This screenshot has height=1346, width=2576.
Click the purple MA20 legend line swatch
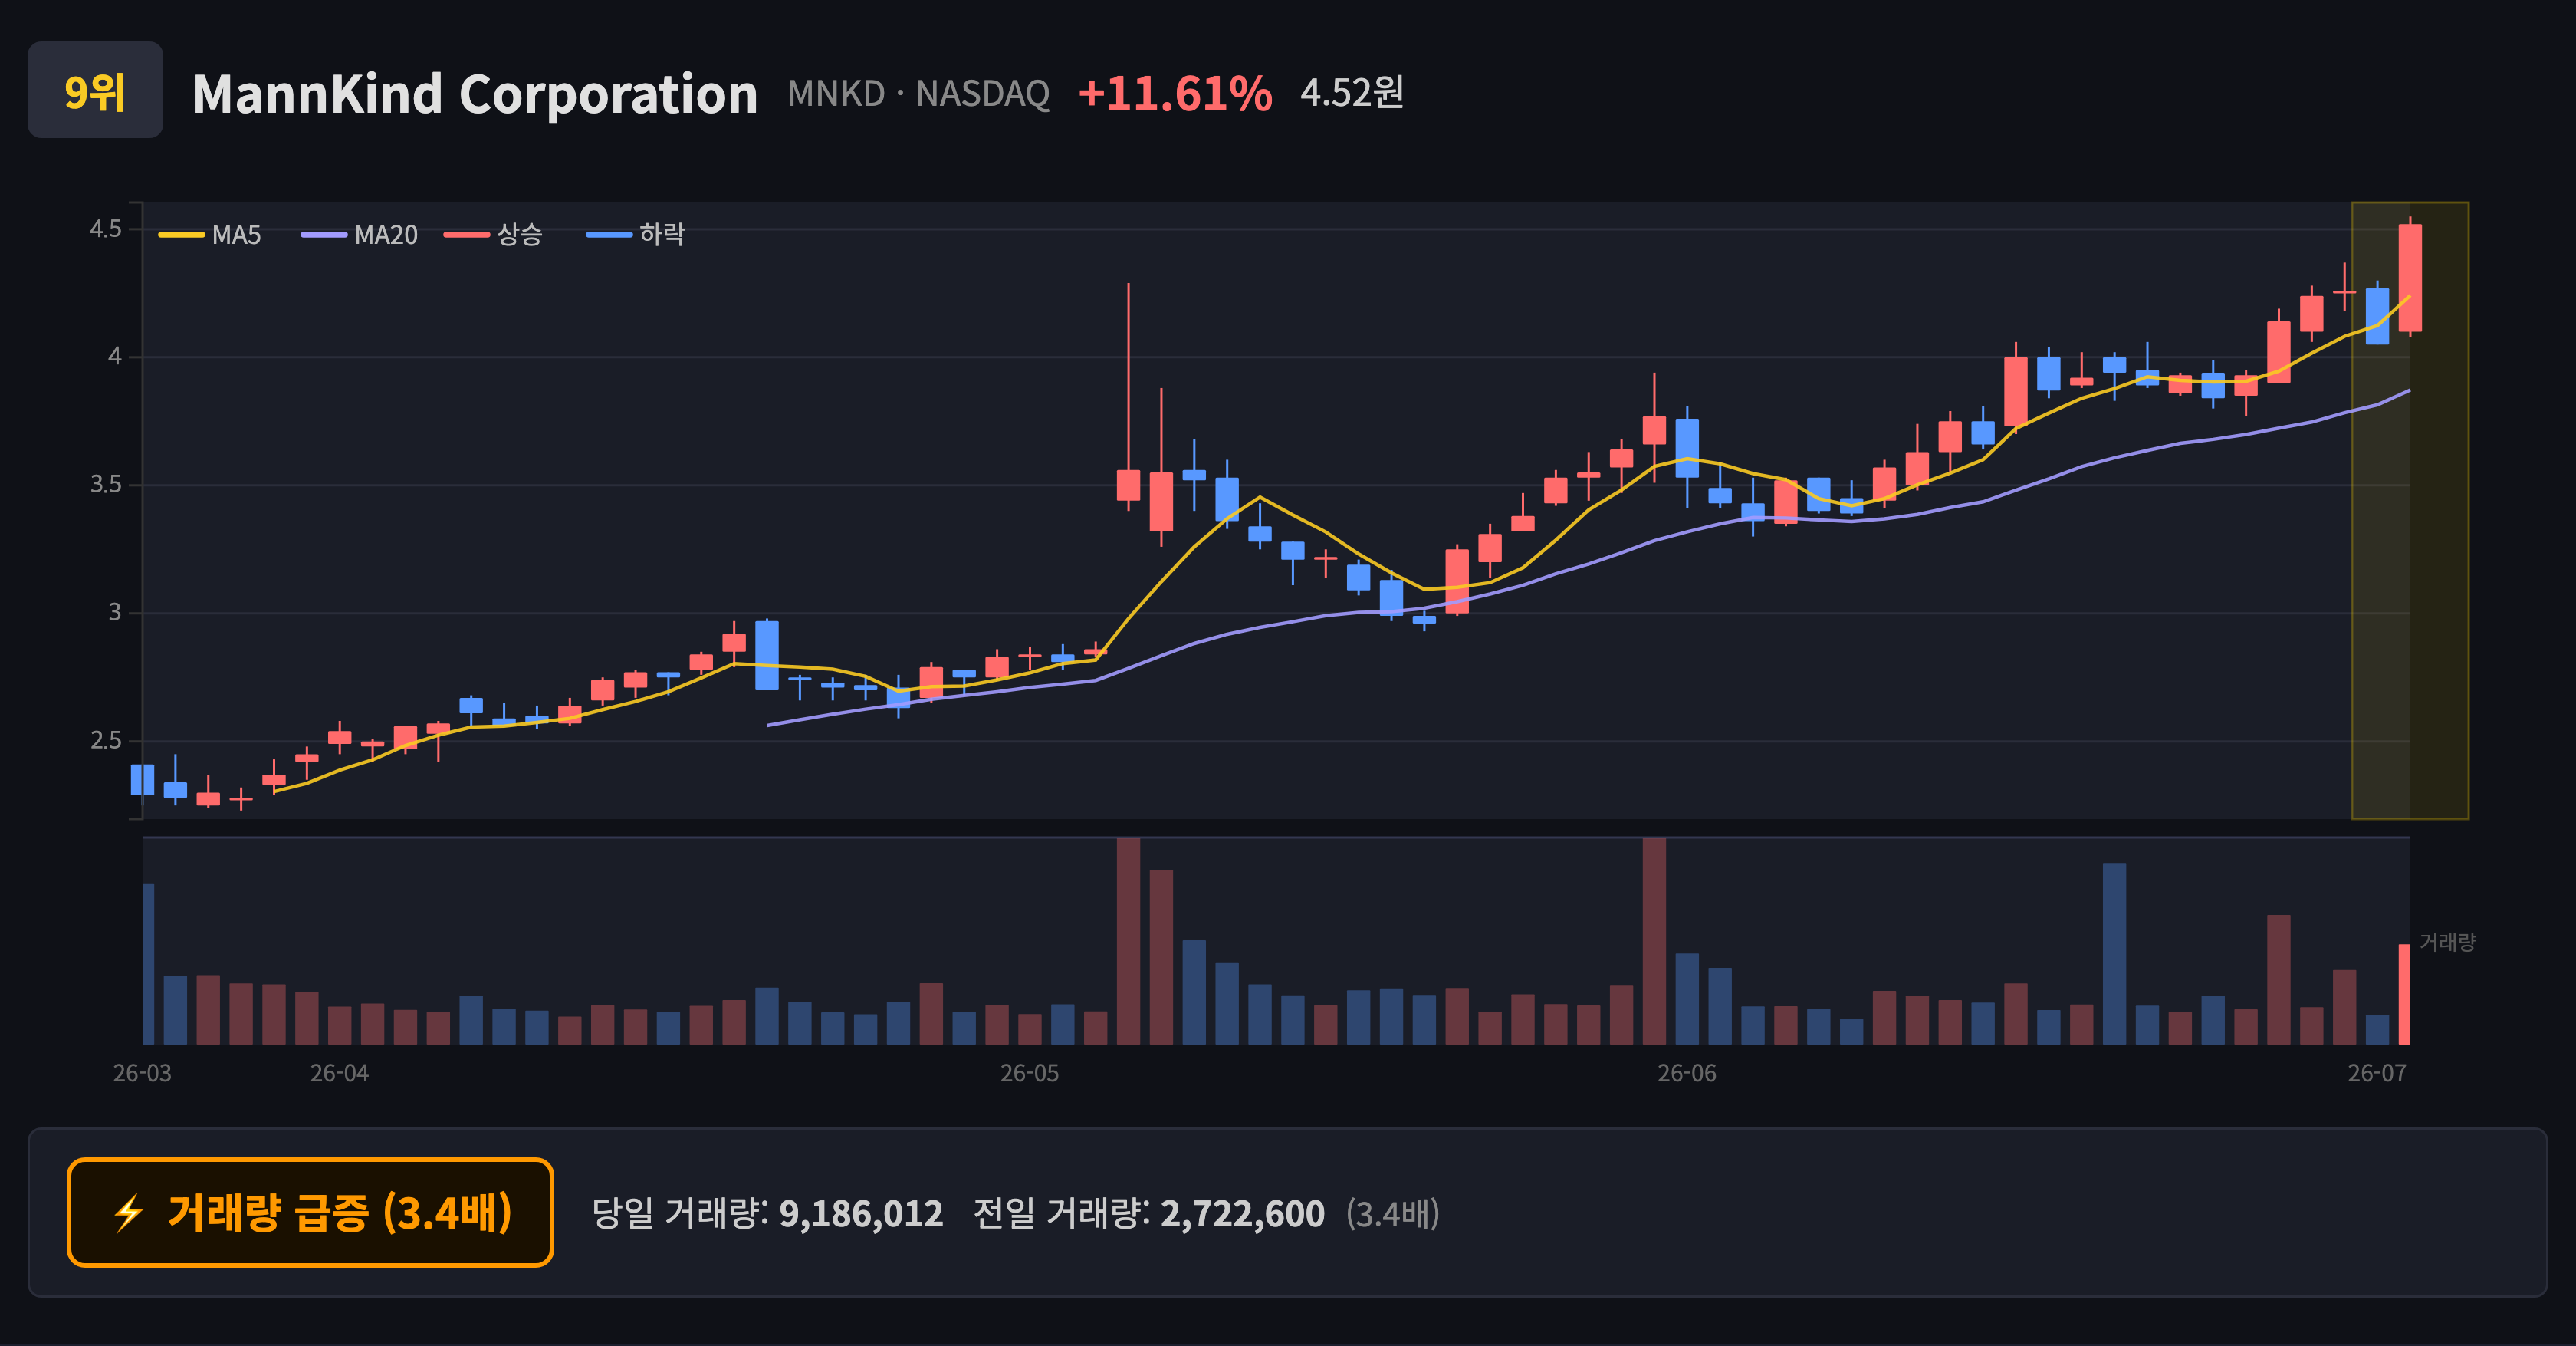point(324,235)
